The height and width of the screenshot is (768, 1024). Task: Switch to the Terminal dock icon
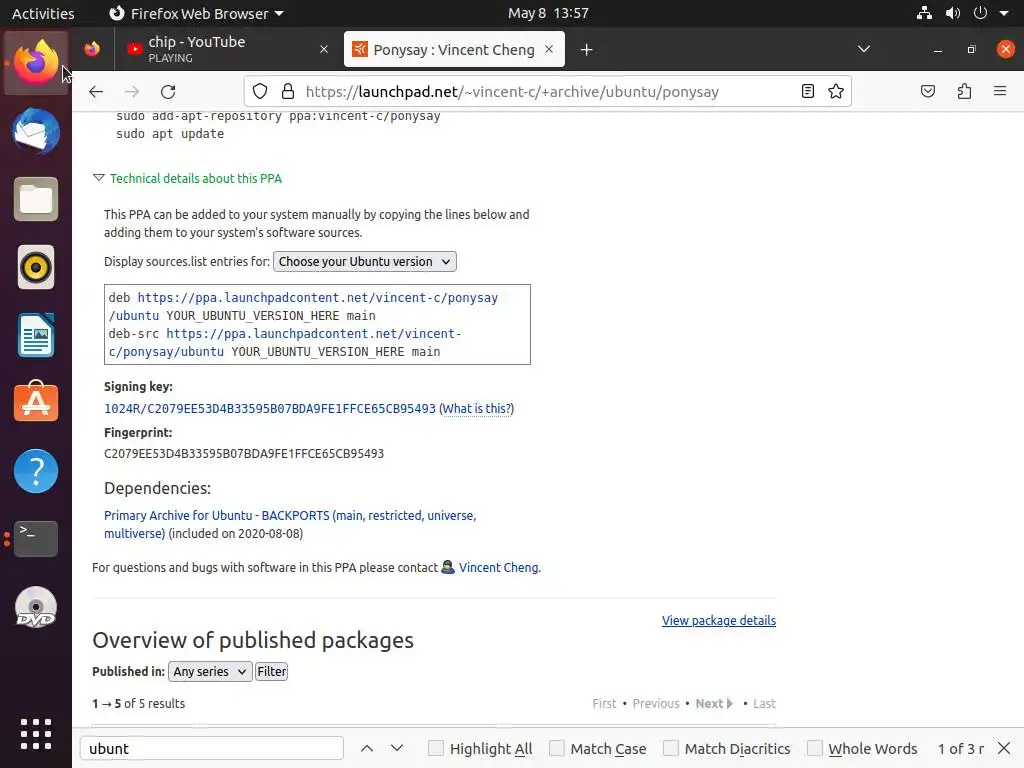tap(36, 539)
